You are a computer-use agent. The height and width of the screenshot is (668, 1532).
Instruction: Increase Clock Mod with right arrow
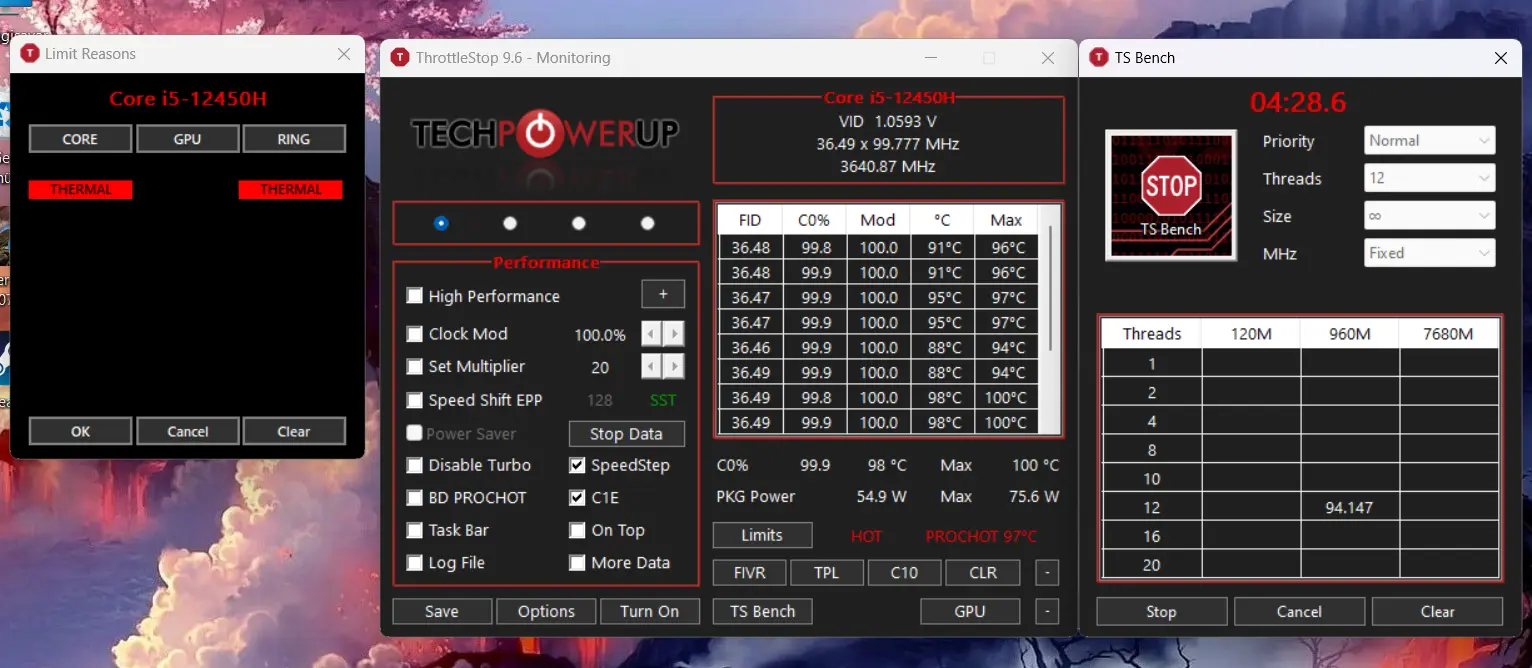coord(674,334)
